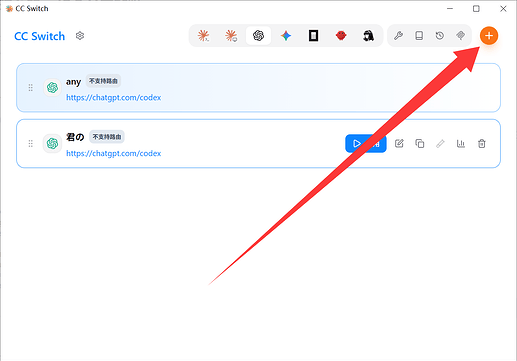
Task: Click the 君の provider name
Action: click(x=75, y=137)
